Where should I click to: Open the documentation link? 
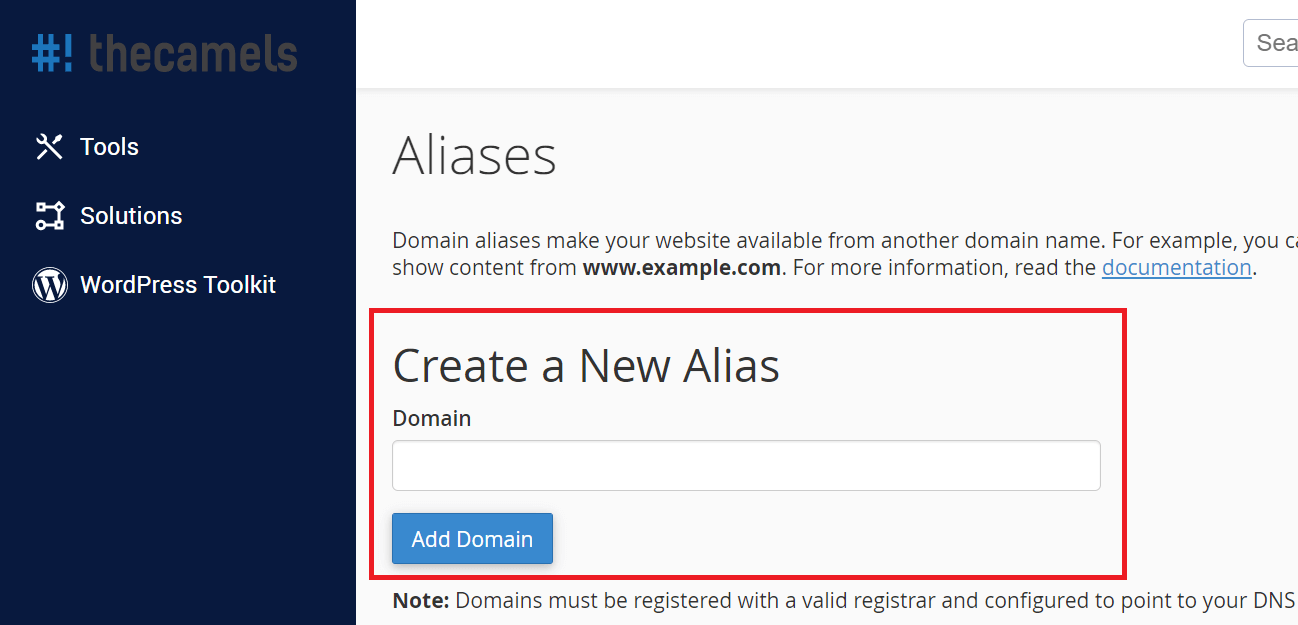(1176, 268)
